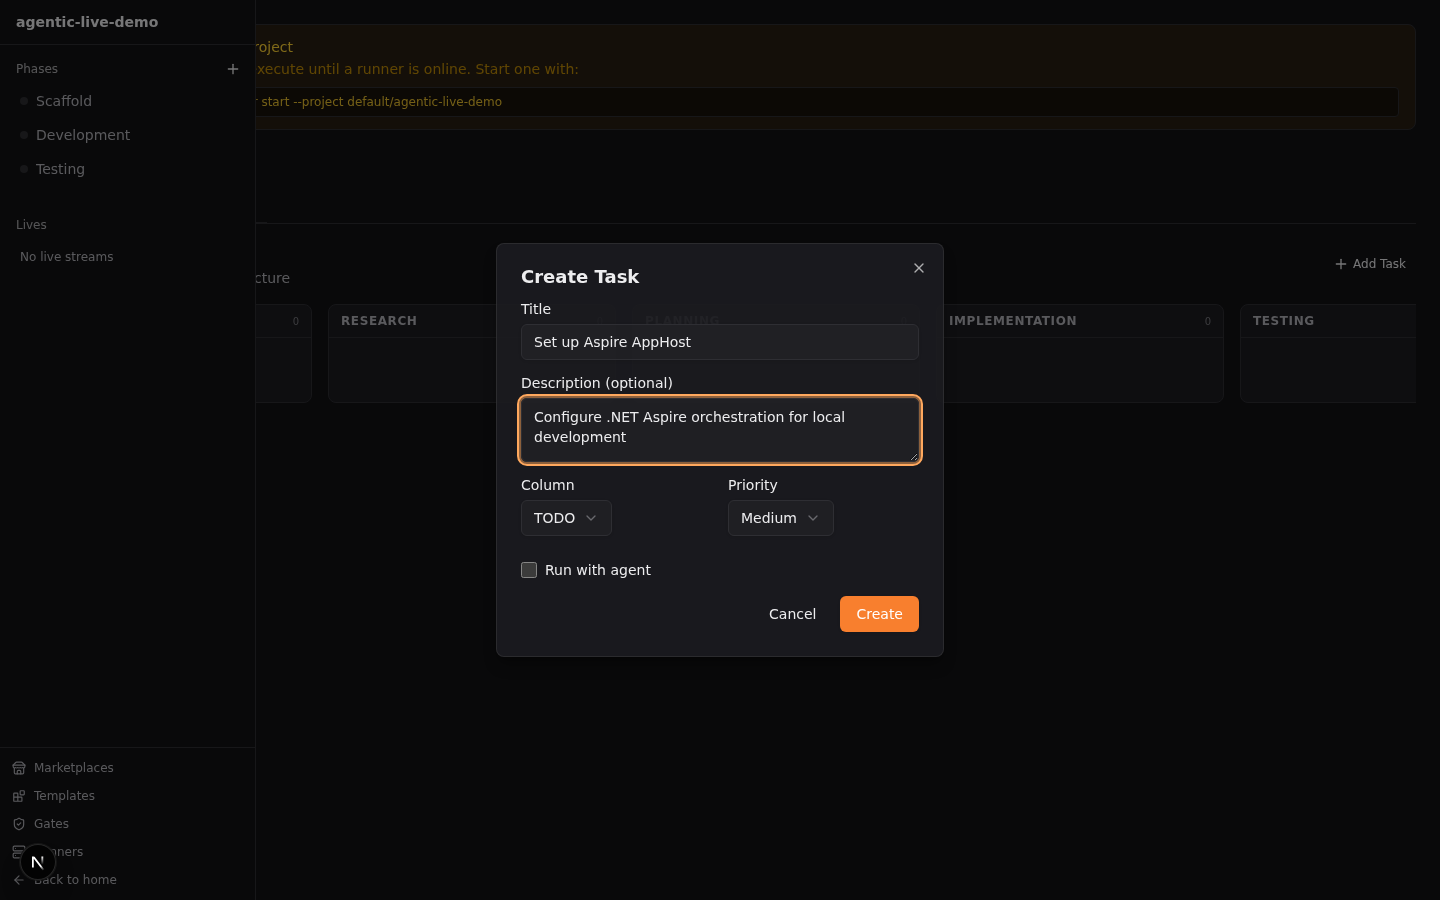Click the back arrow icon for home
The image size is (1440, 900).
tap(19, 880)
